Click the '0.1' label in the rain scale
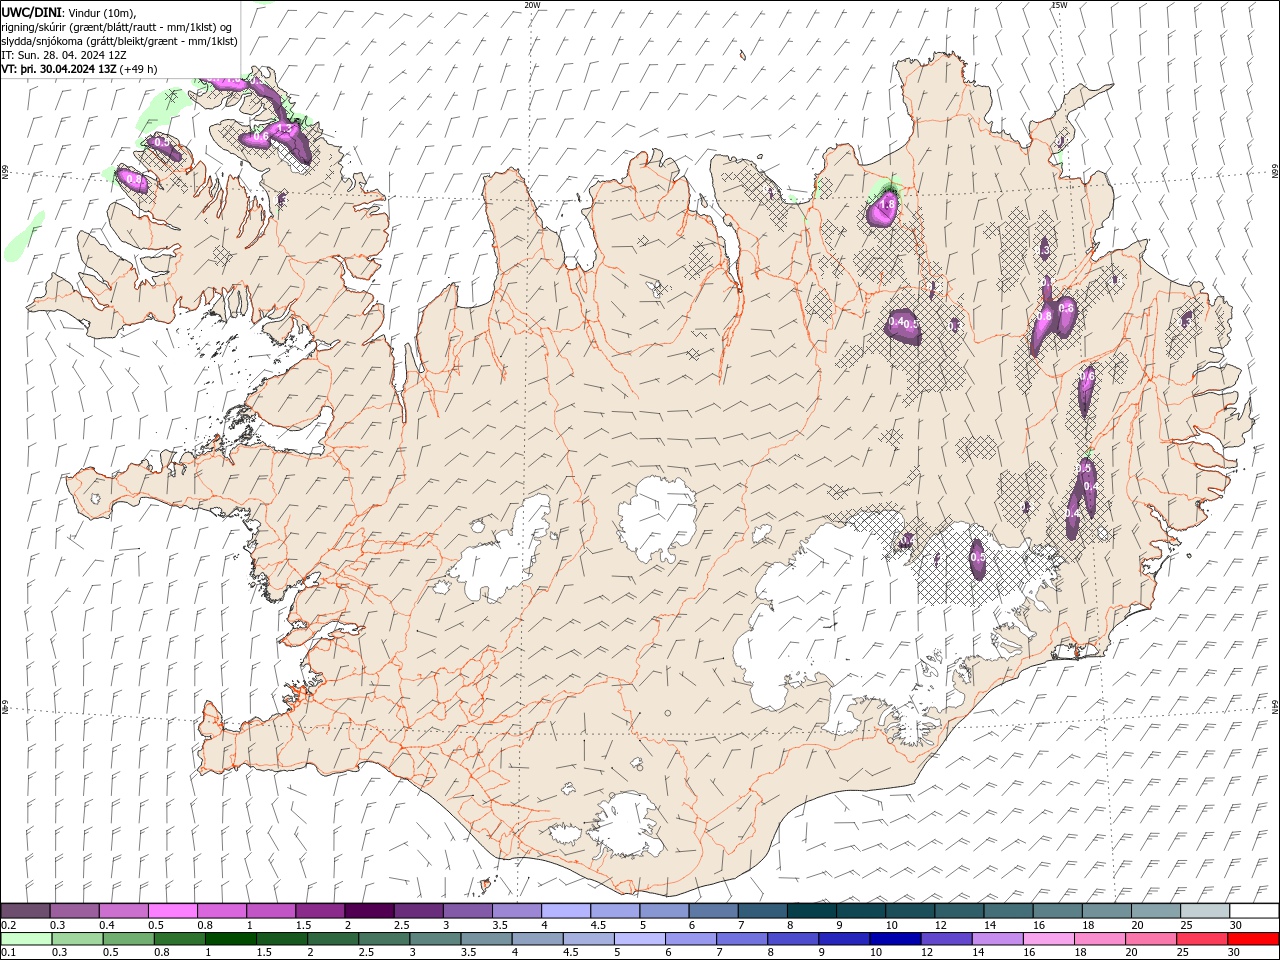Screen dimensions: 1280x960 [x=9, y=953]
